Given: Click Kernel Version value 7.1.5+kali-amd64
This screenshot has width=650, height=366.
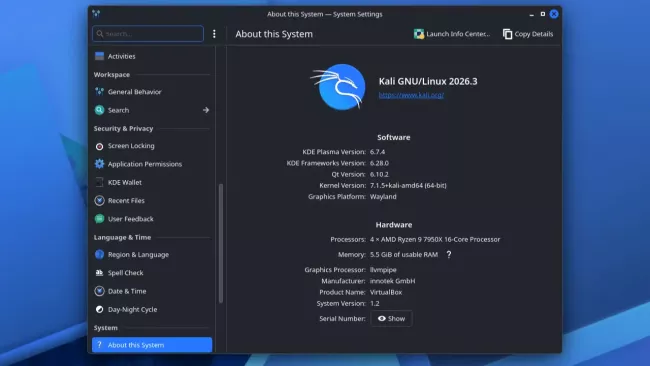Looking at the screenshot, I should pos(408,185).
